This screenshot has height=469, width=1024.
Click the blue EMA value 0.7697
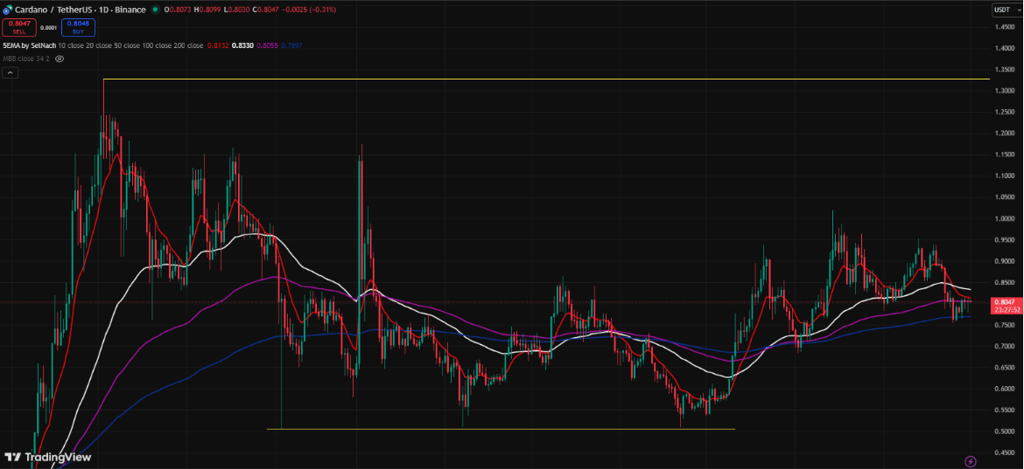coord(293,46)
